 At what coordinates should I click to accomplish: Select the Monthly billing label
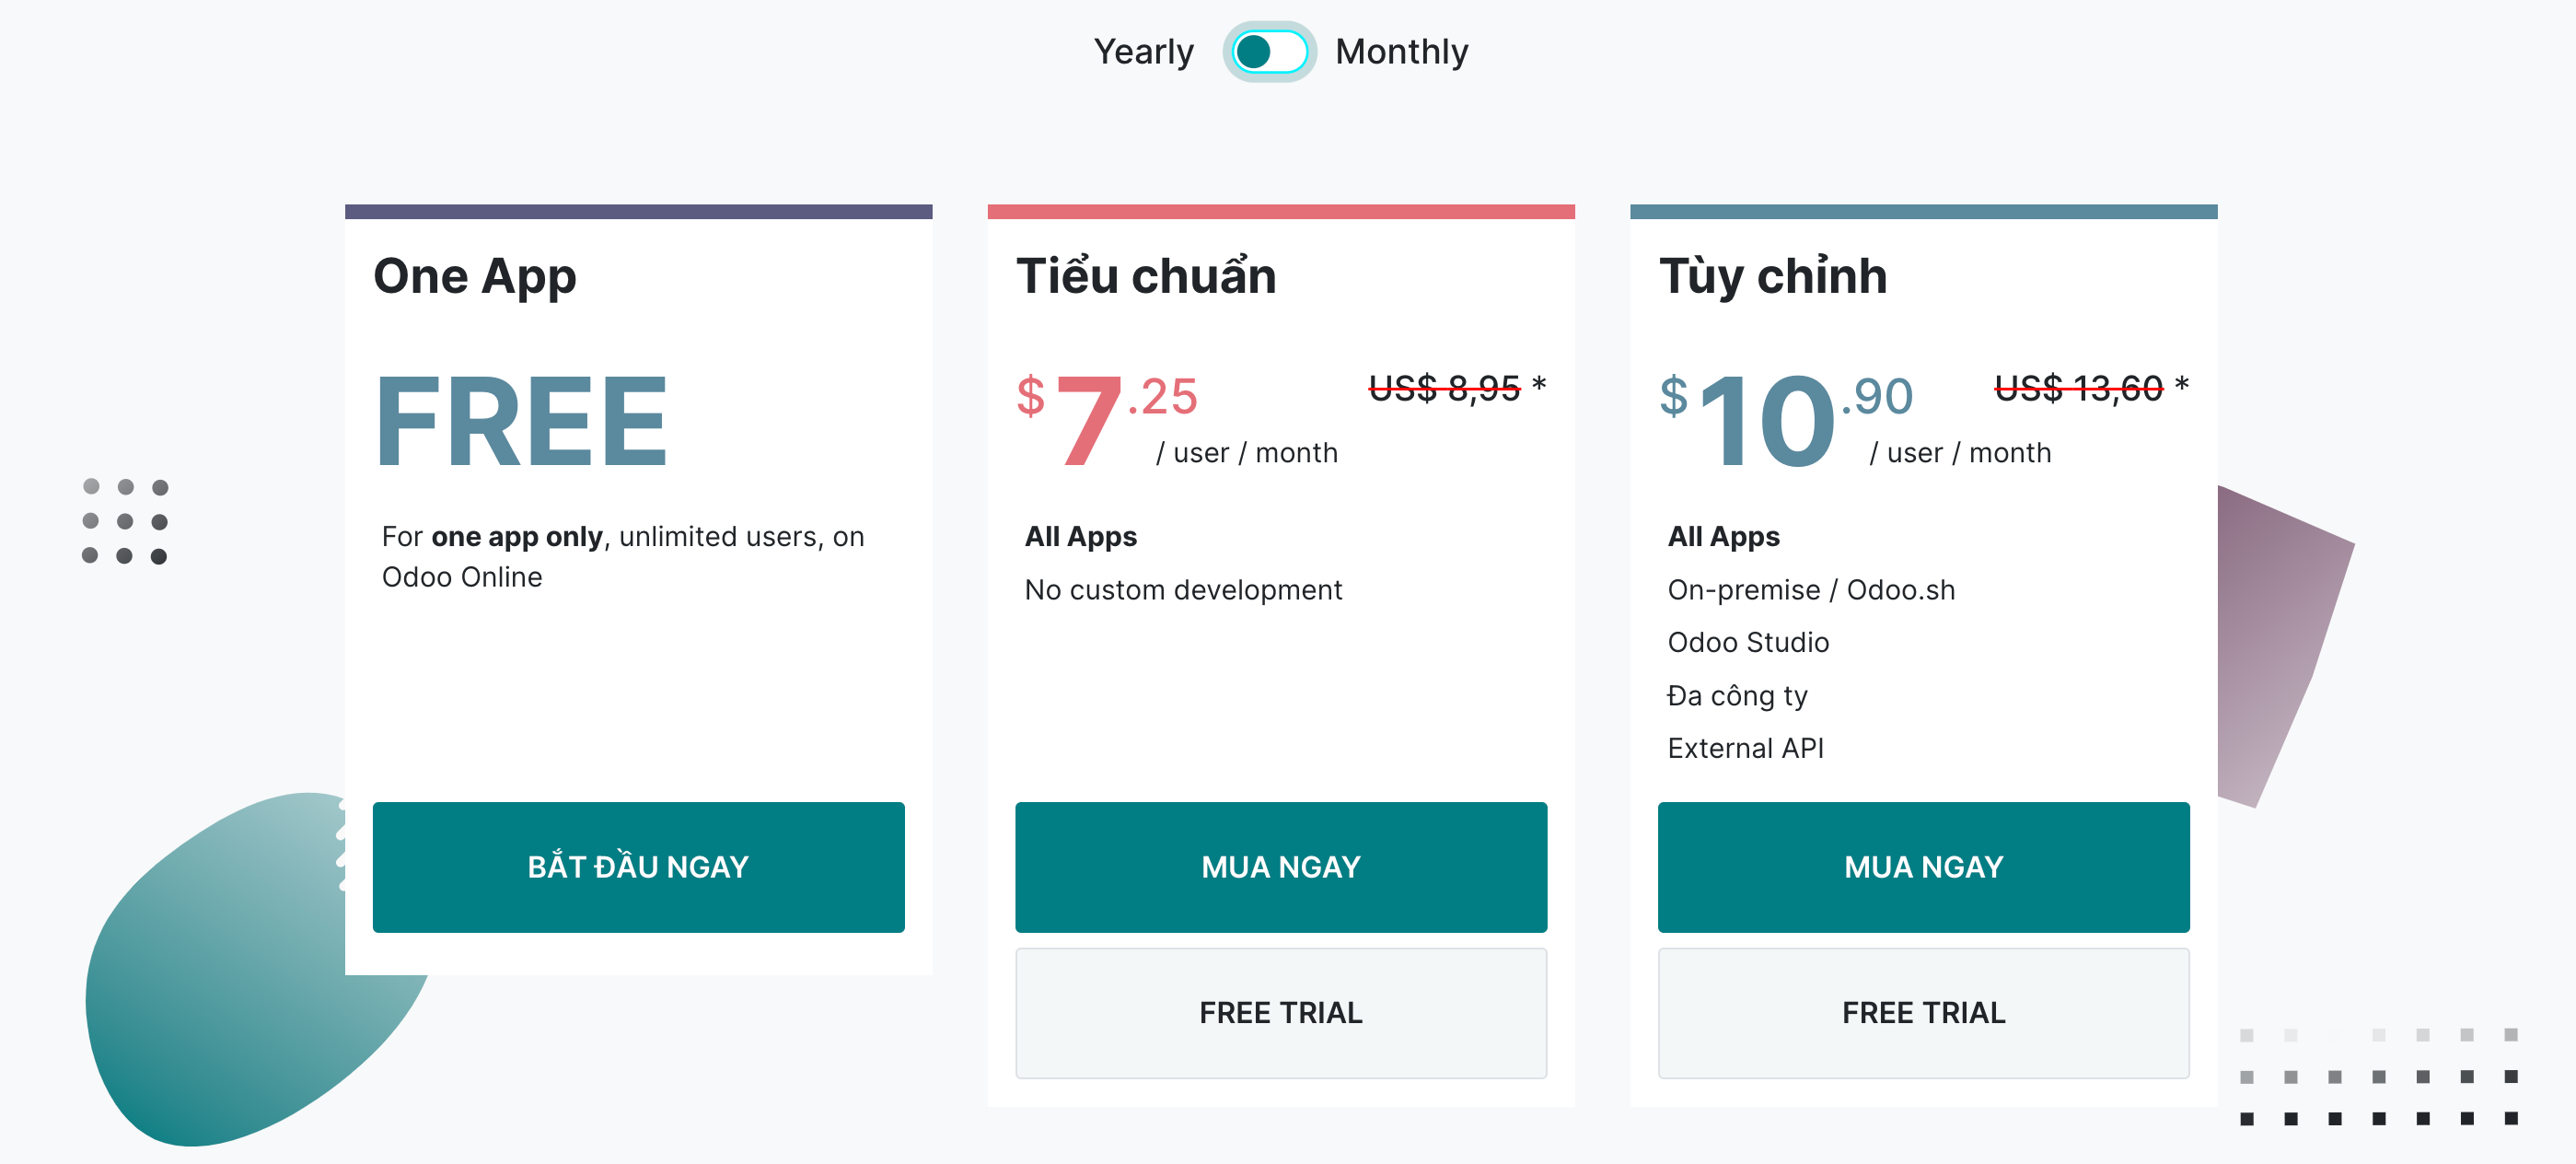click(x=1401, y=52)
